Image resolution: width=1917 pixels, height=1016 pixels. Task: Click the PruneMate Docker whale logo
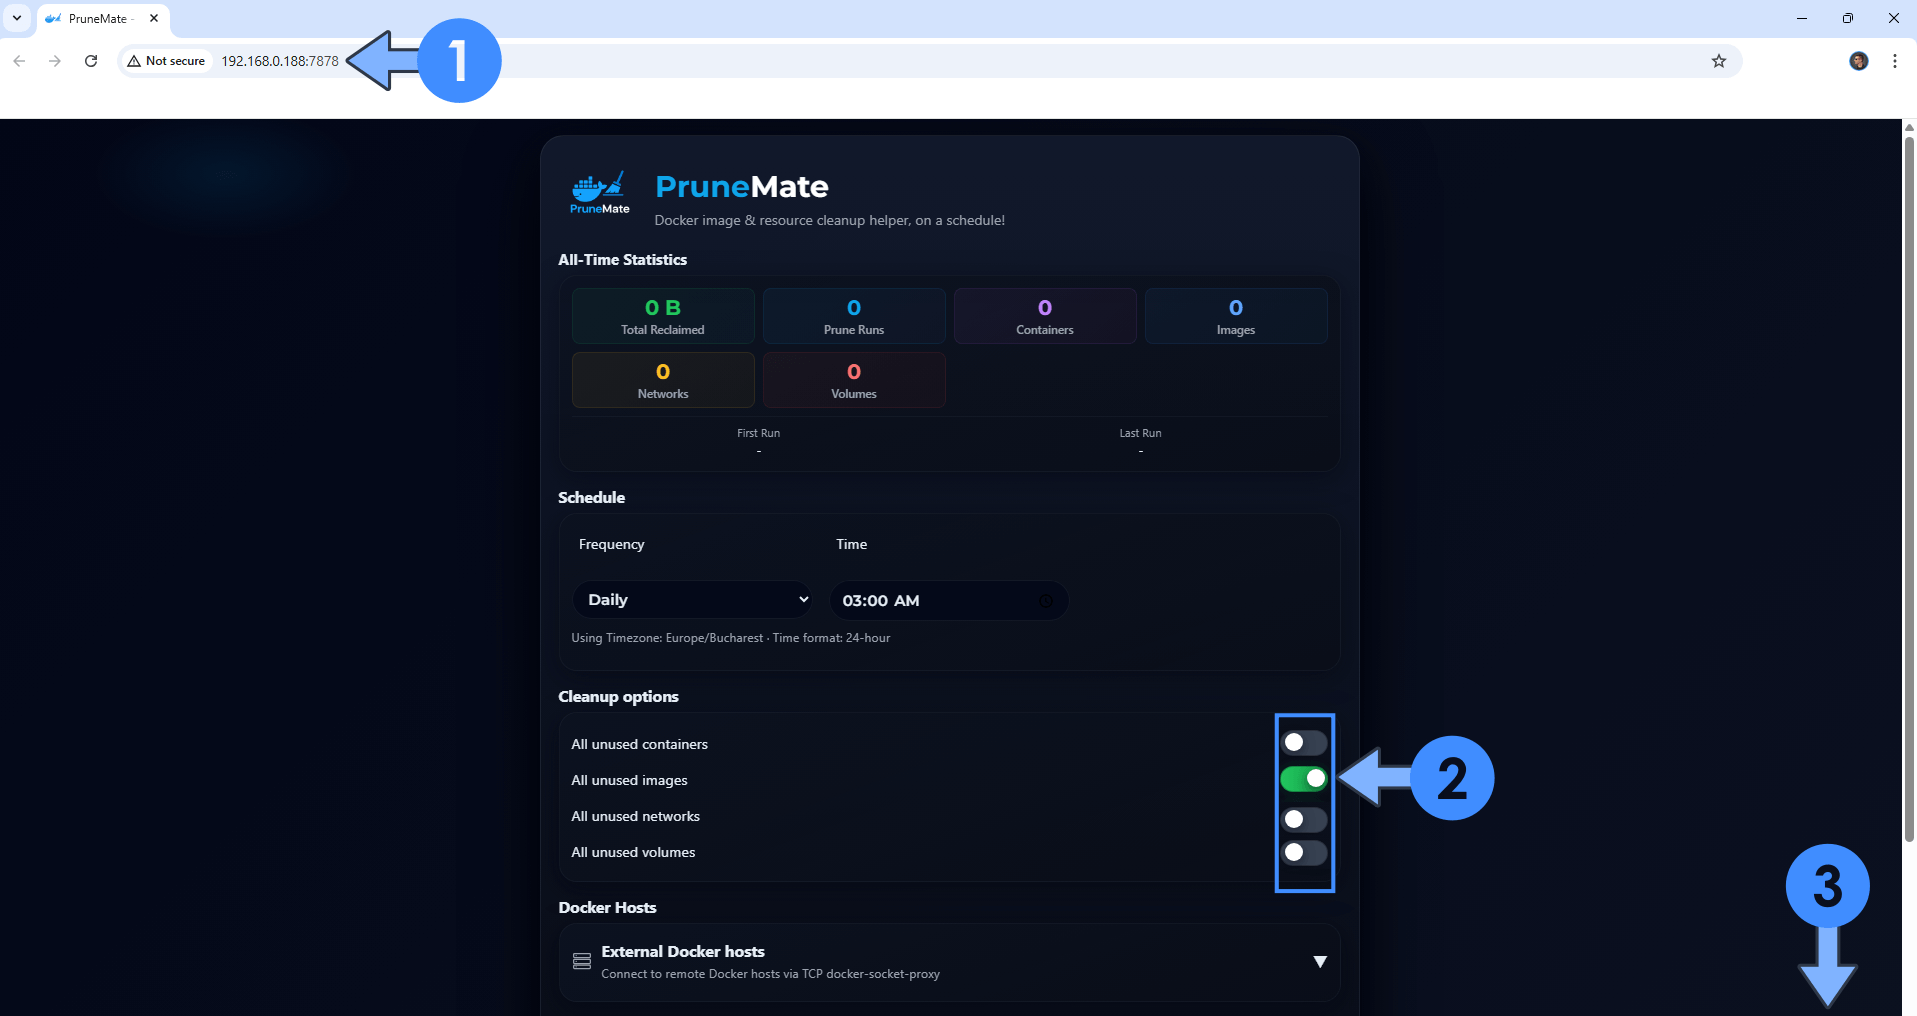(597, 190)
